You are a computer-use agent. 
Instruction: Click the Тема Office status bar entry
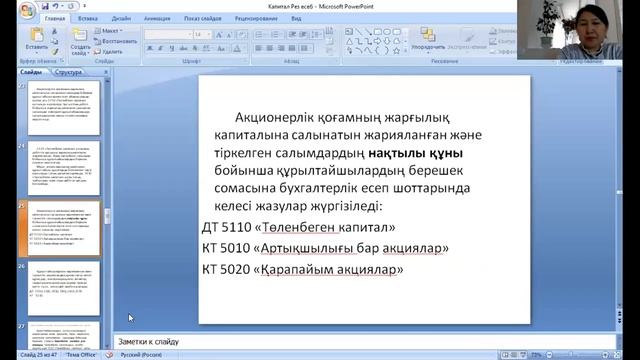point(81,355)
